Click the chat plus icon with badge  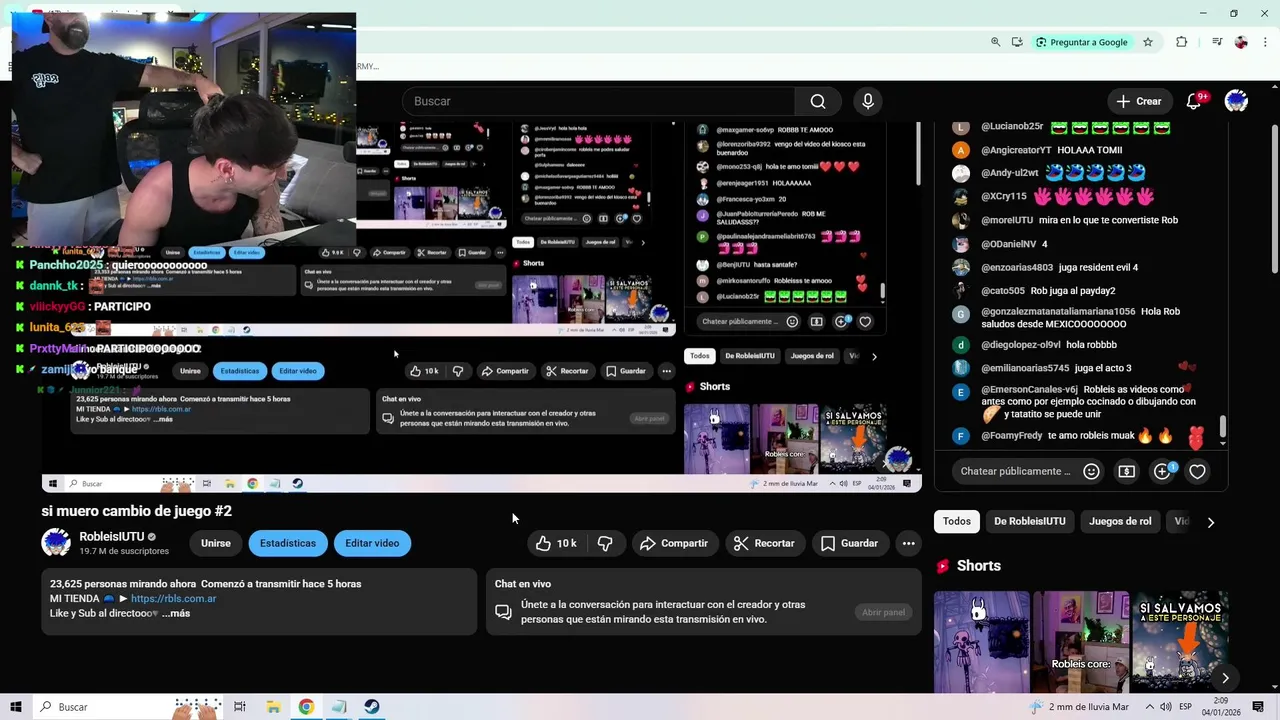(1162, 471)
